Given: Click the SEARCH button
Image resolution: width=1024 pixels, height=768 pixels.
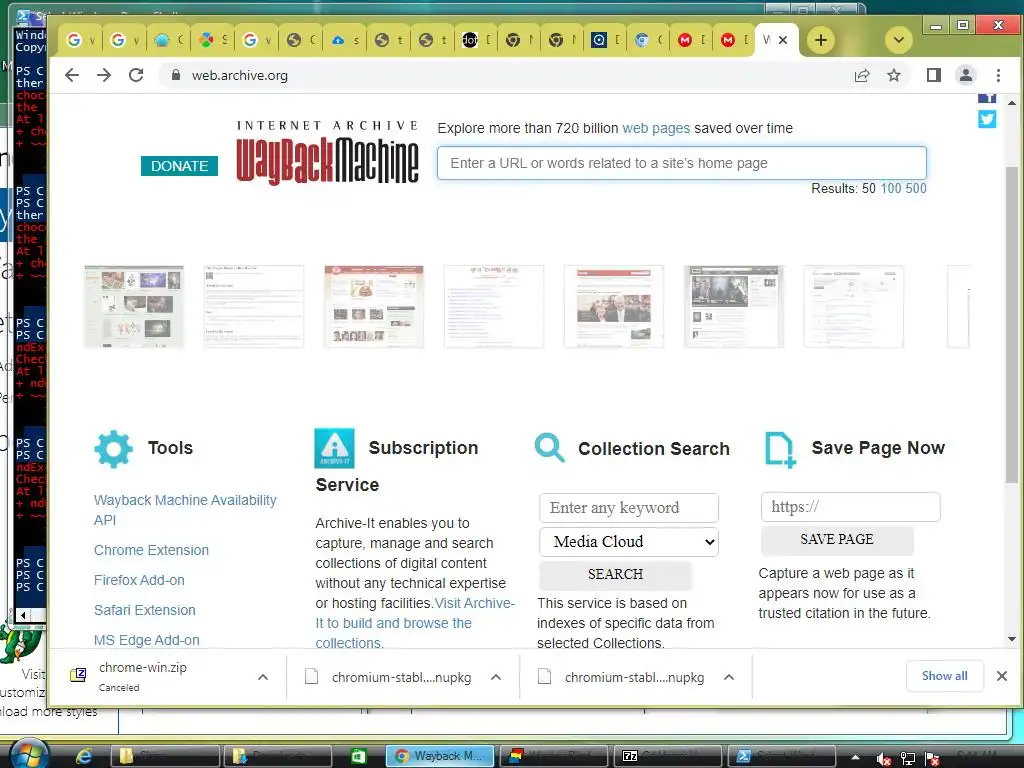Looking at the screenshot, I should pos(615,575).
